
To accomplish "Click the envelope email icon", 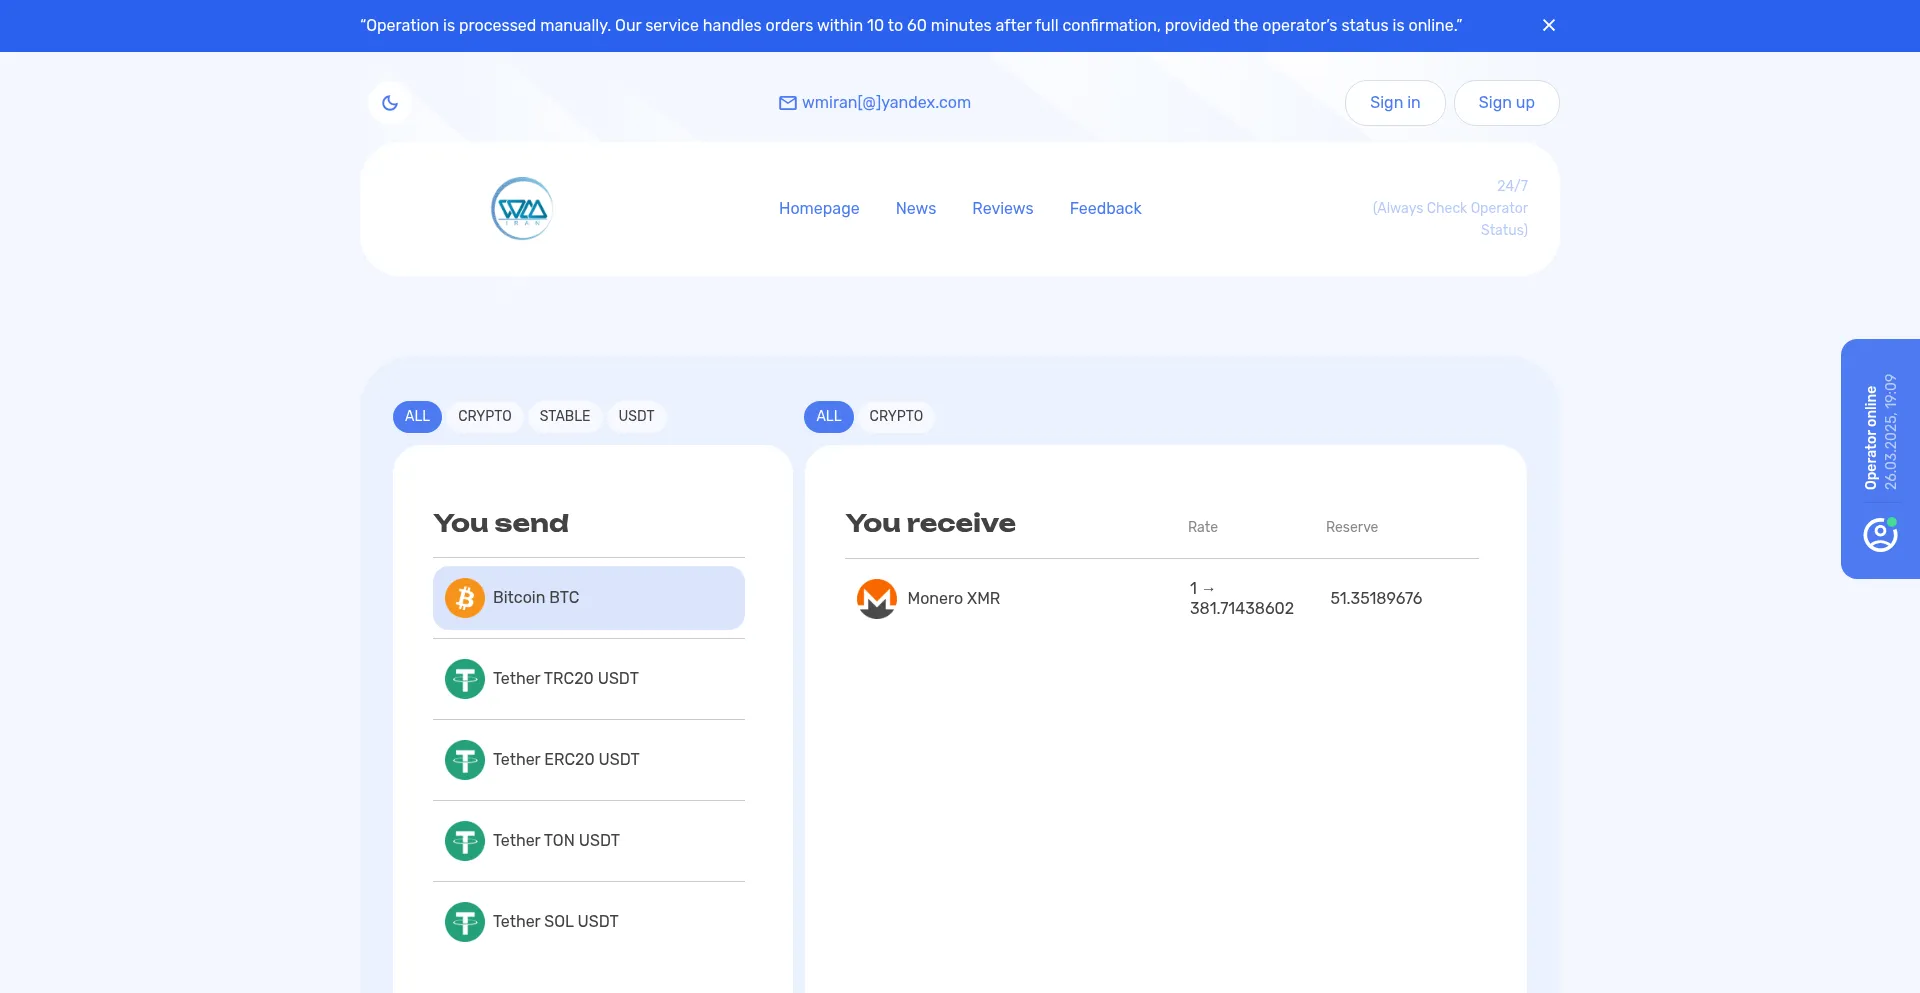I will 788,103.
